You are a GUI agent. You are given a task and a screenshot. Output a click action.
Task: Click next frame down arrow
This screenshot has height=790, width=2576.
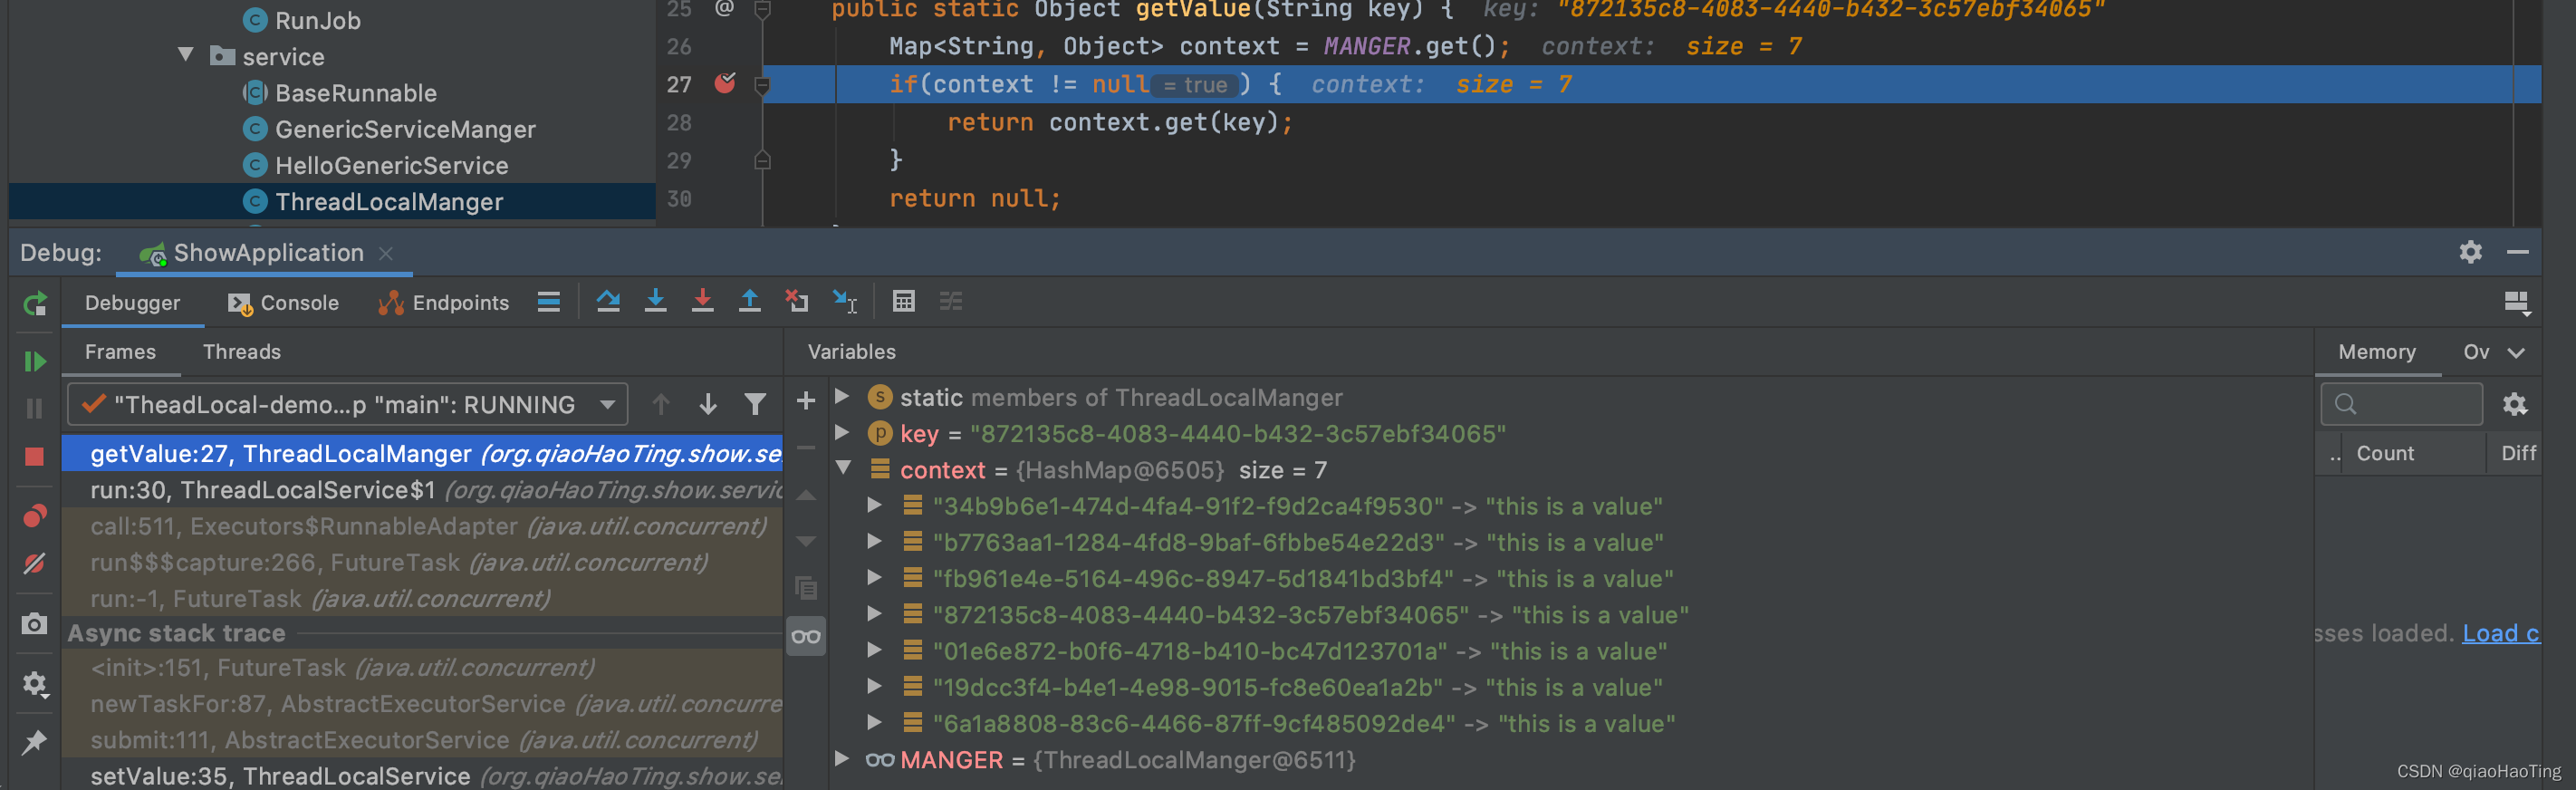(x=708, y=404)
